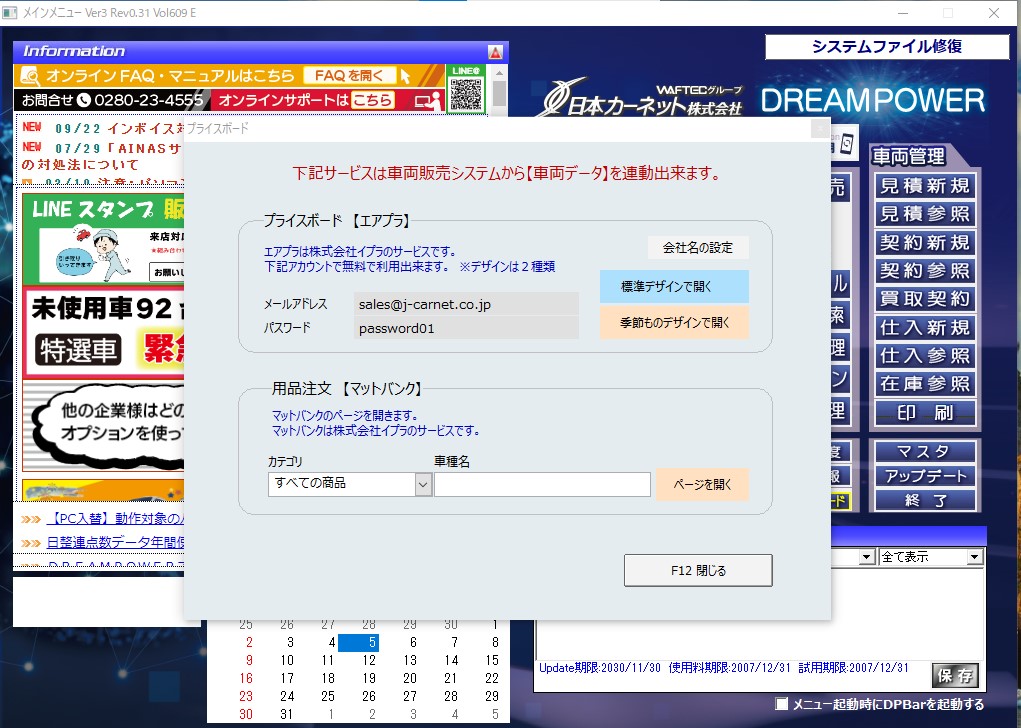This screenshot has height=728, width=1021.
Task: Focus the 車種名 input field
Action: click(x=542, y=484)
